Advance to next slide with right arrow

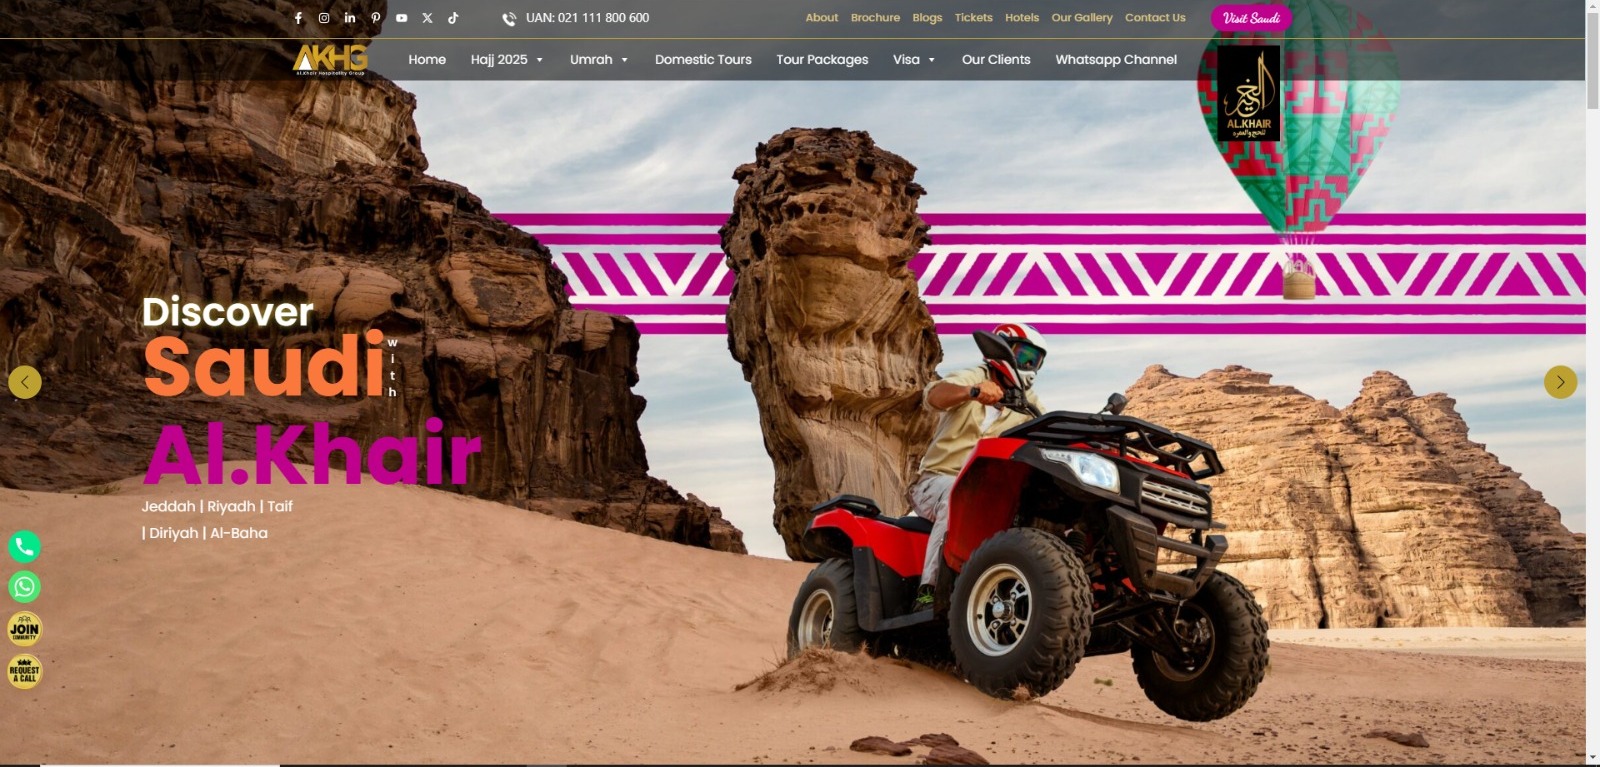1560,382
